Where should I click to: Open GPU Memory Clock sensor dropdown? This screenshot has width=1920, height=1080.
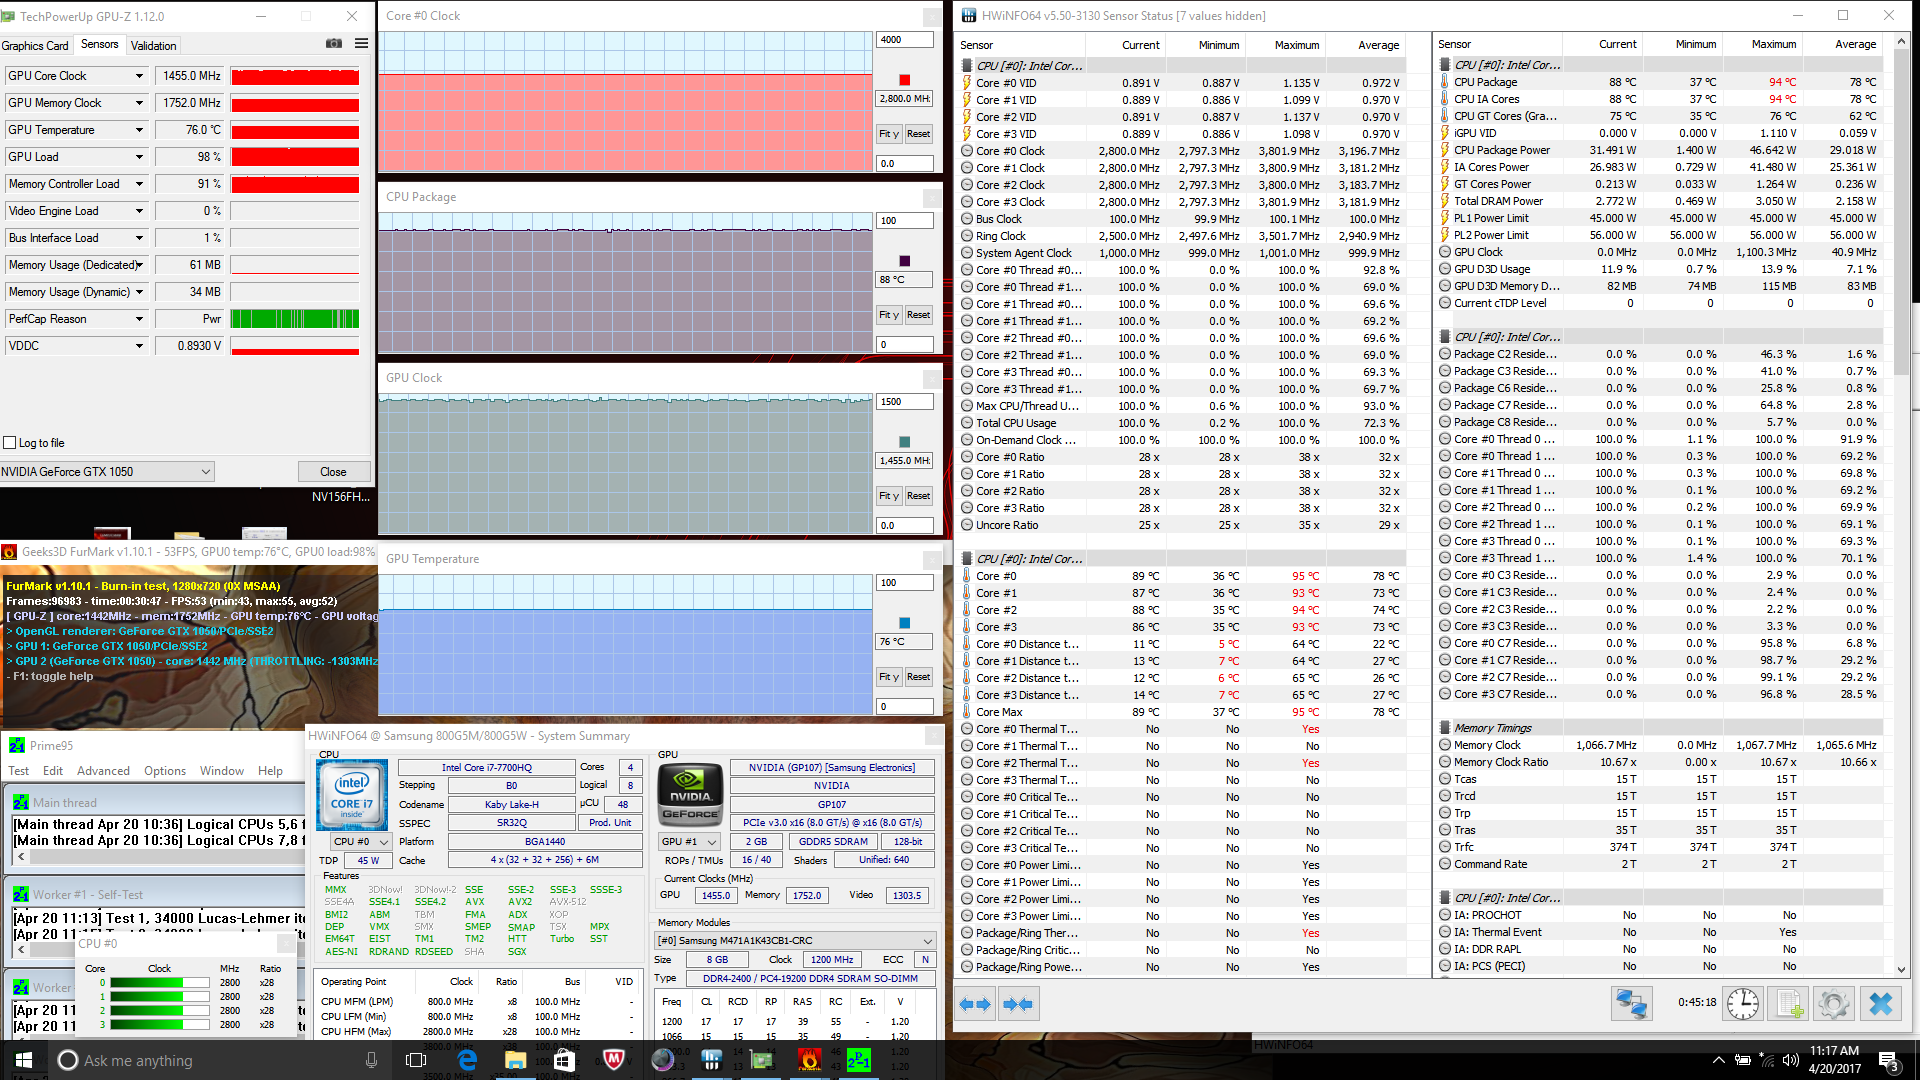139,103
